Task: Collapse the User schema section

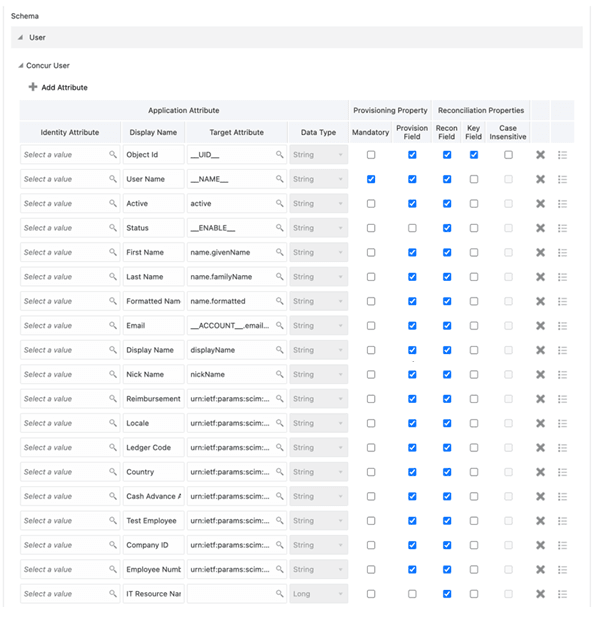Action: pos(20,37)
